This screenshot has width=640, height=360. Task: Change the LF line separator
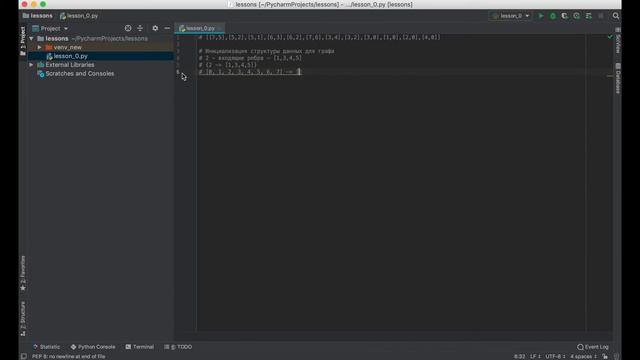(535, 356)
